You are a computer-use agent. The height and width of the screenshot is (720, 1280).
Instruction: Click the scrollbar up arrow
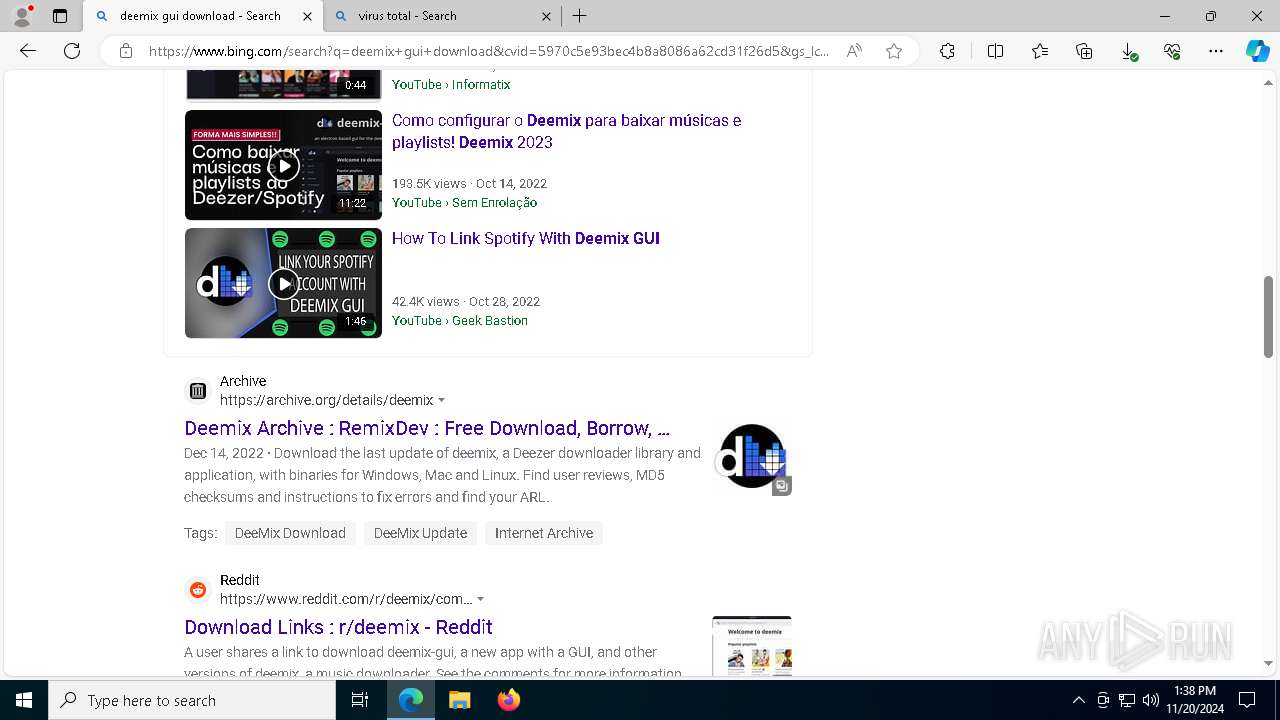[x=1268, y=81]
